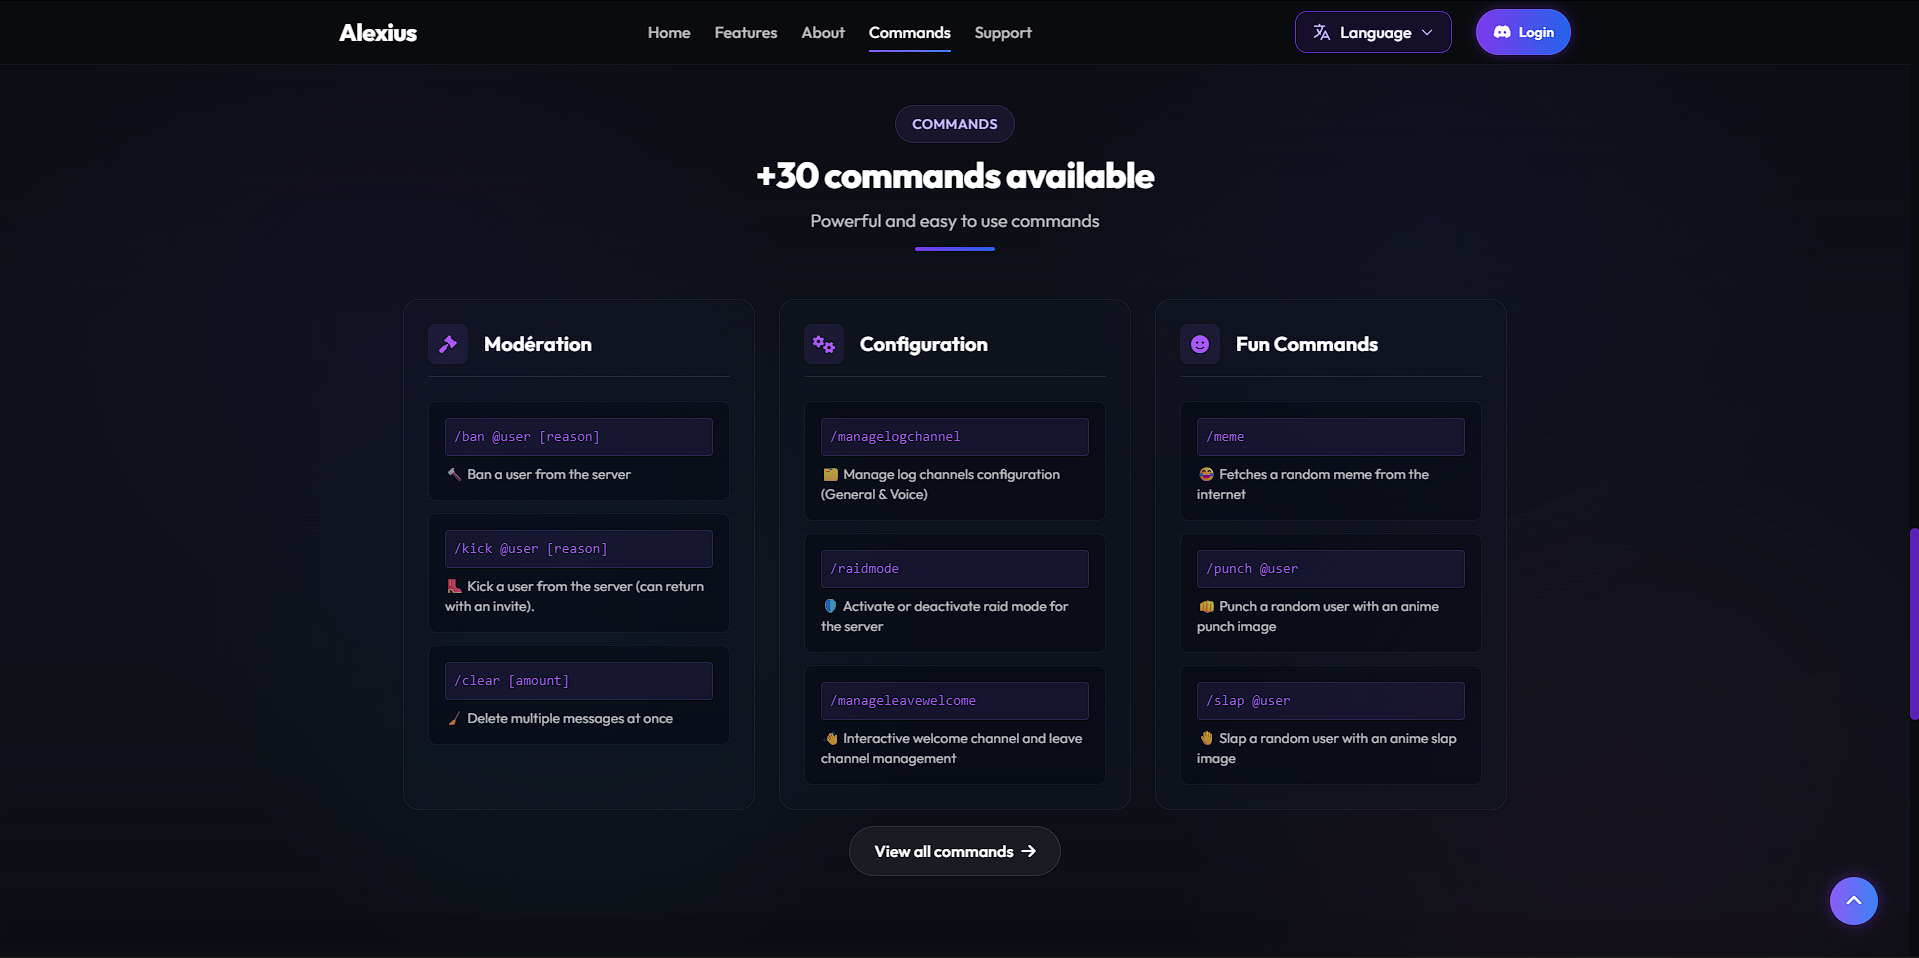
Task: Open the Support page
Action: click(1002, 32)
